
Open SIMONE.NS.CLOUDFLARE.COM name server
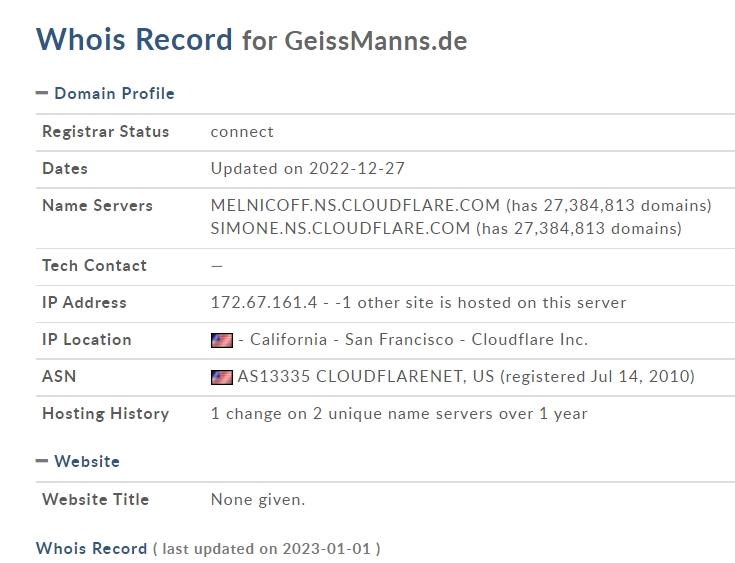tap(340, 228)
